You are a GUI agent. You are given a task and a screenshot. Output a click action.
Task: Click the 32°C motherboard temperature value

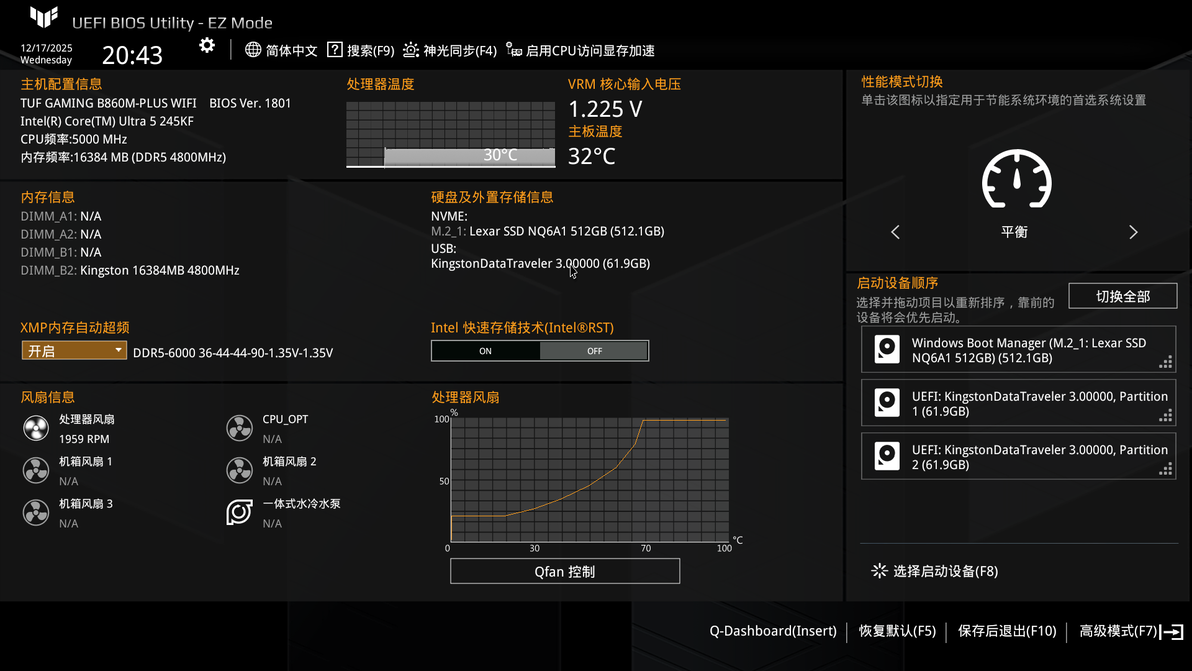pyautogui.click(x=591, y=156)
